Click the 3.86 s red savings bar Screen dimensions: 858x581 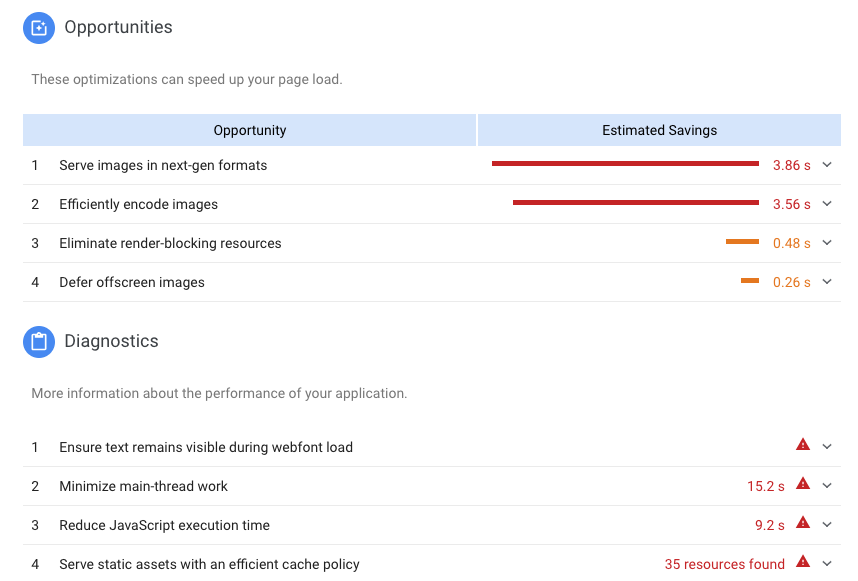(625, 164)
